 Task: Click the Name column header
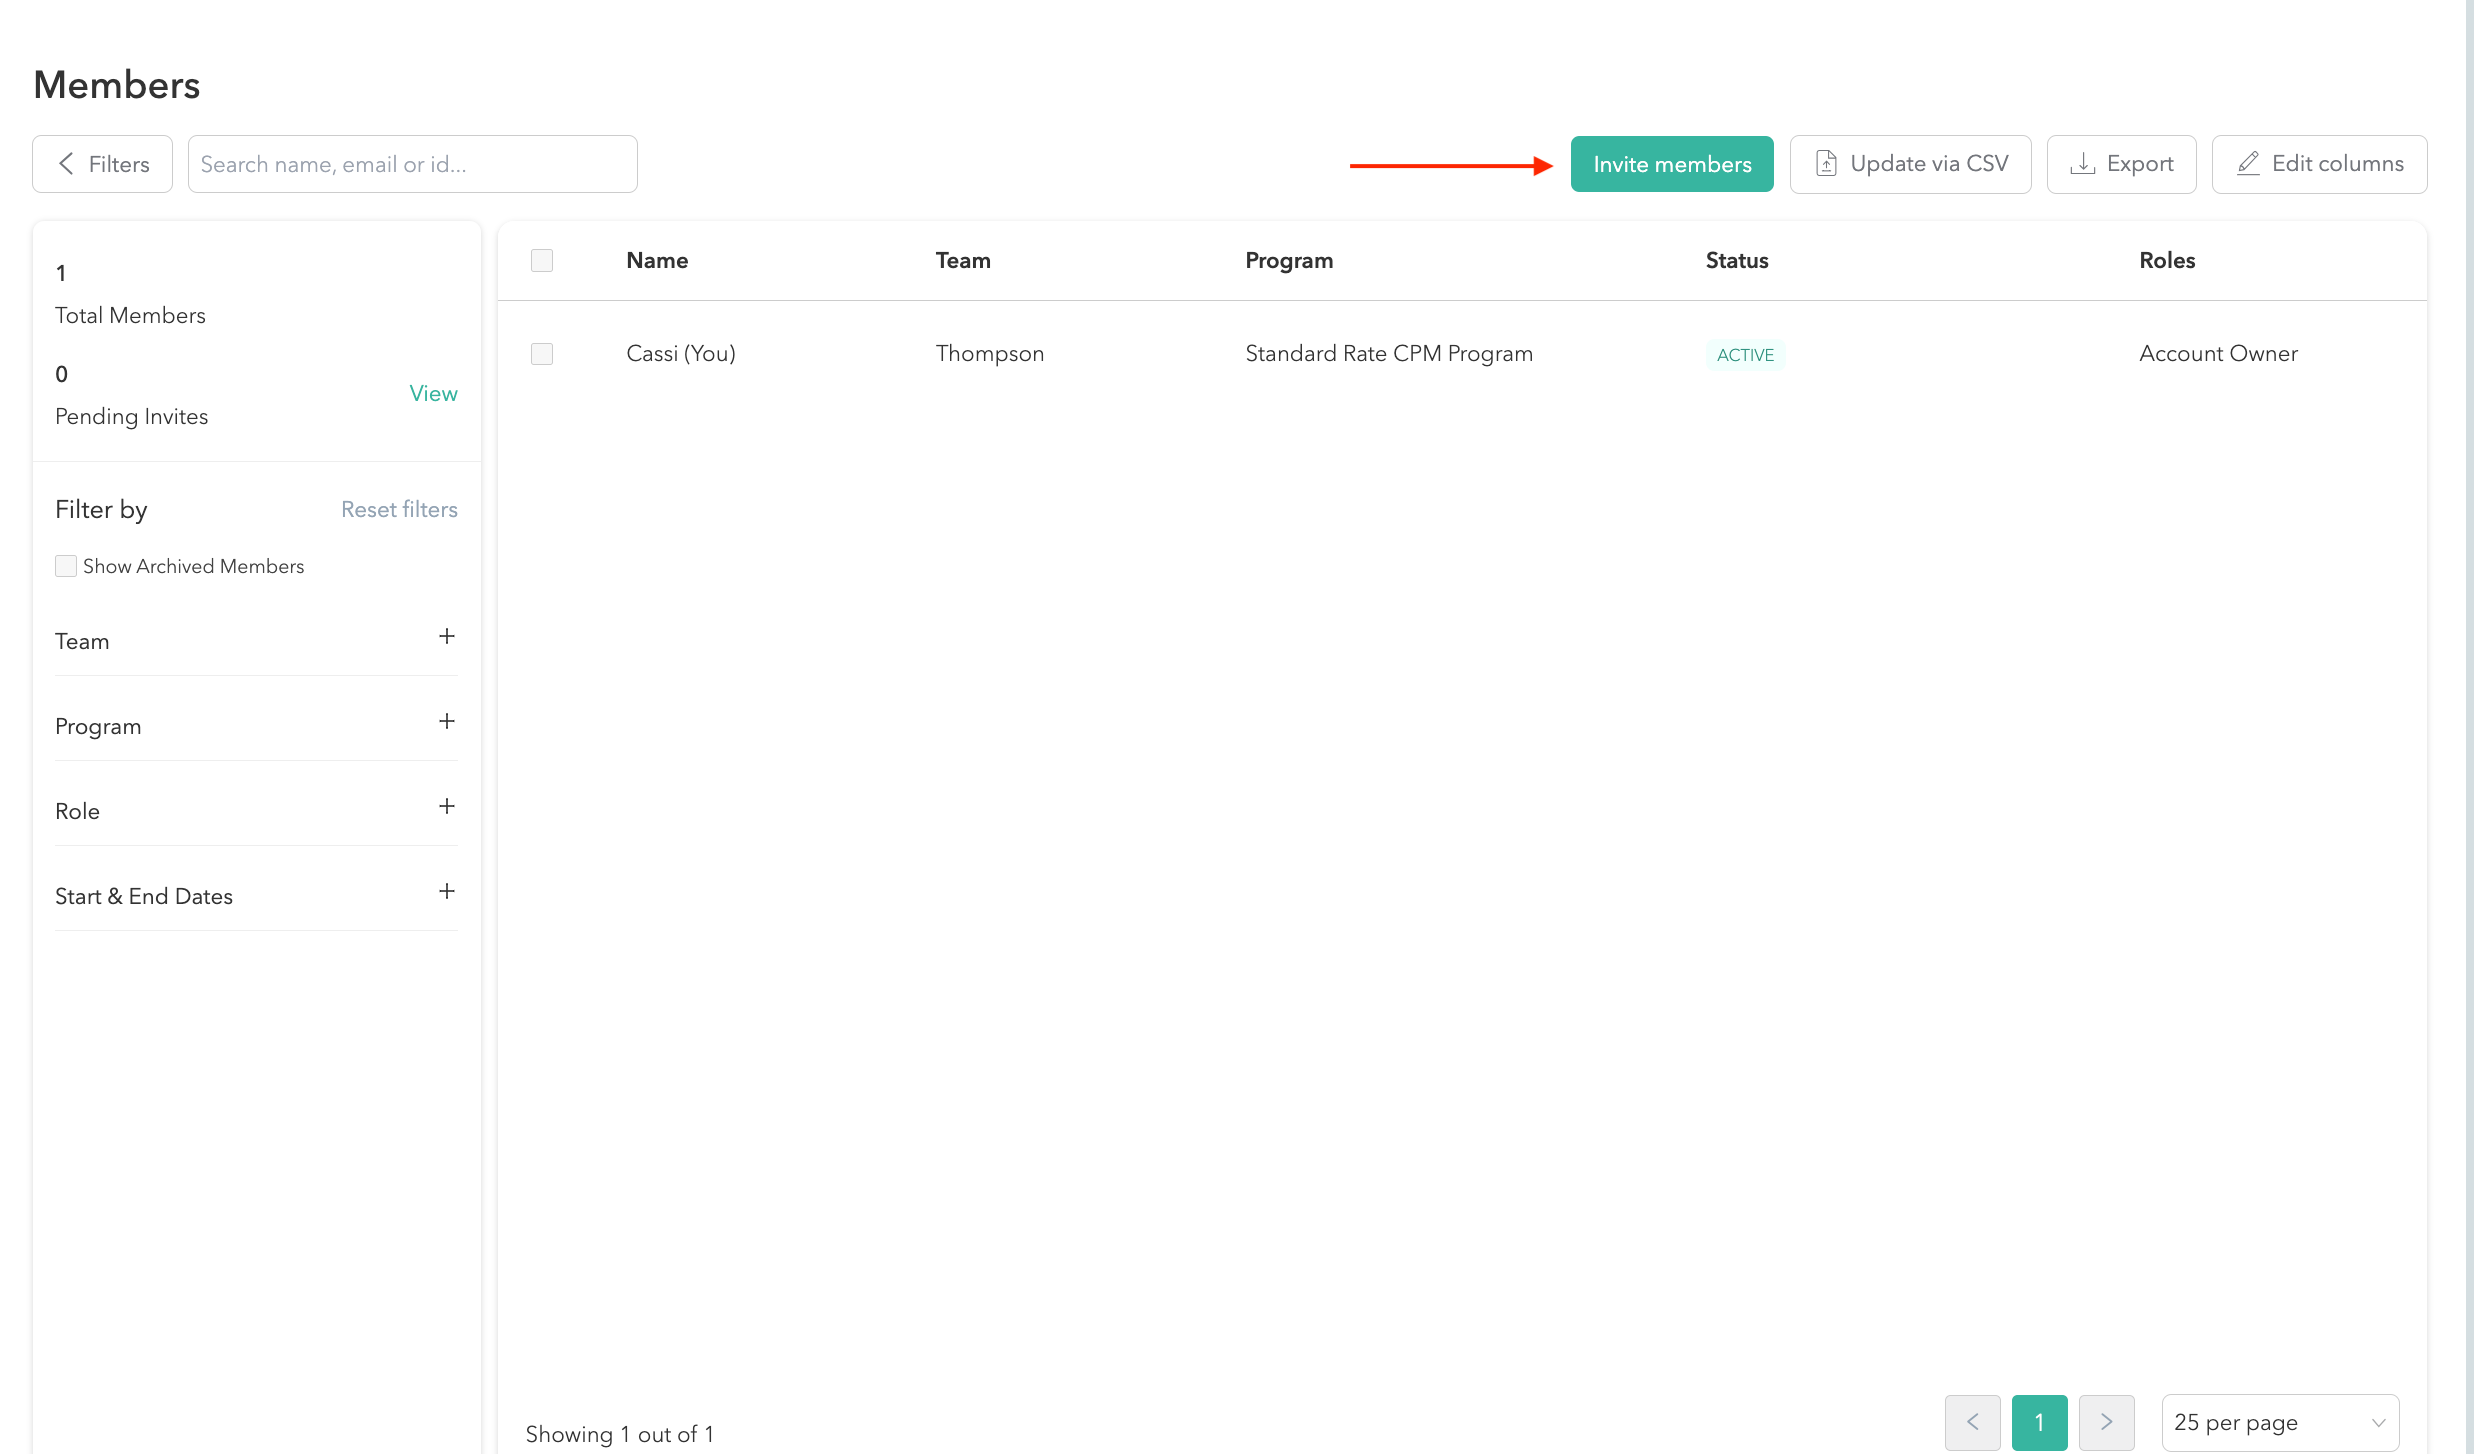(657, 261)
